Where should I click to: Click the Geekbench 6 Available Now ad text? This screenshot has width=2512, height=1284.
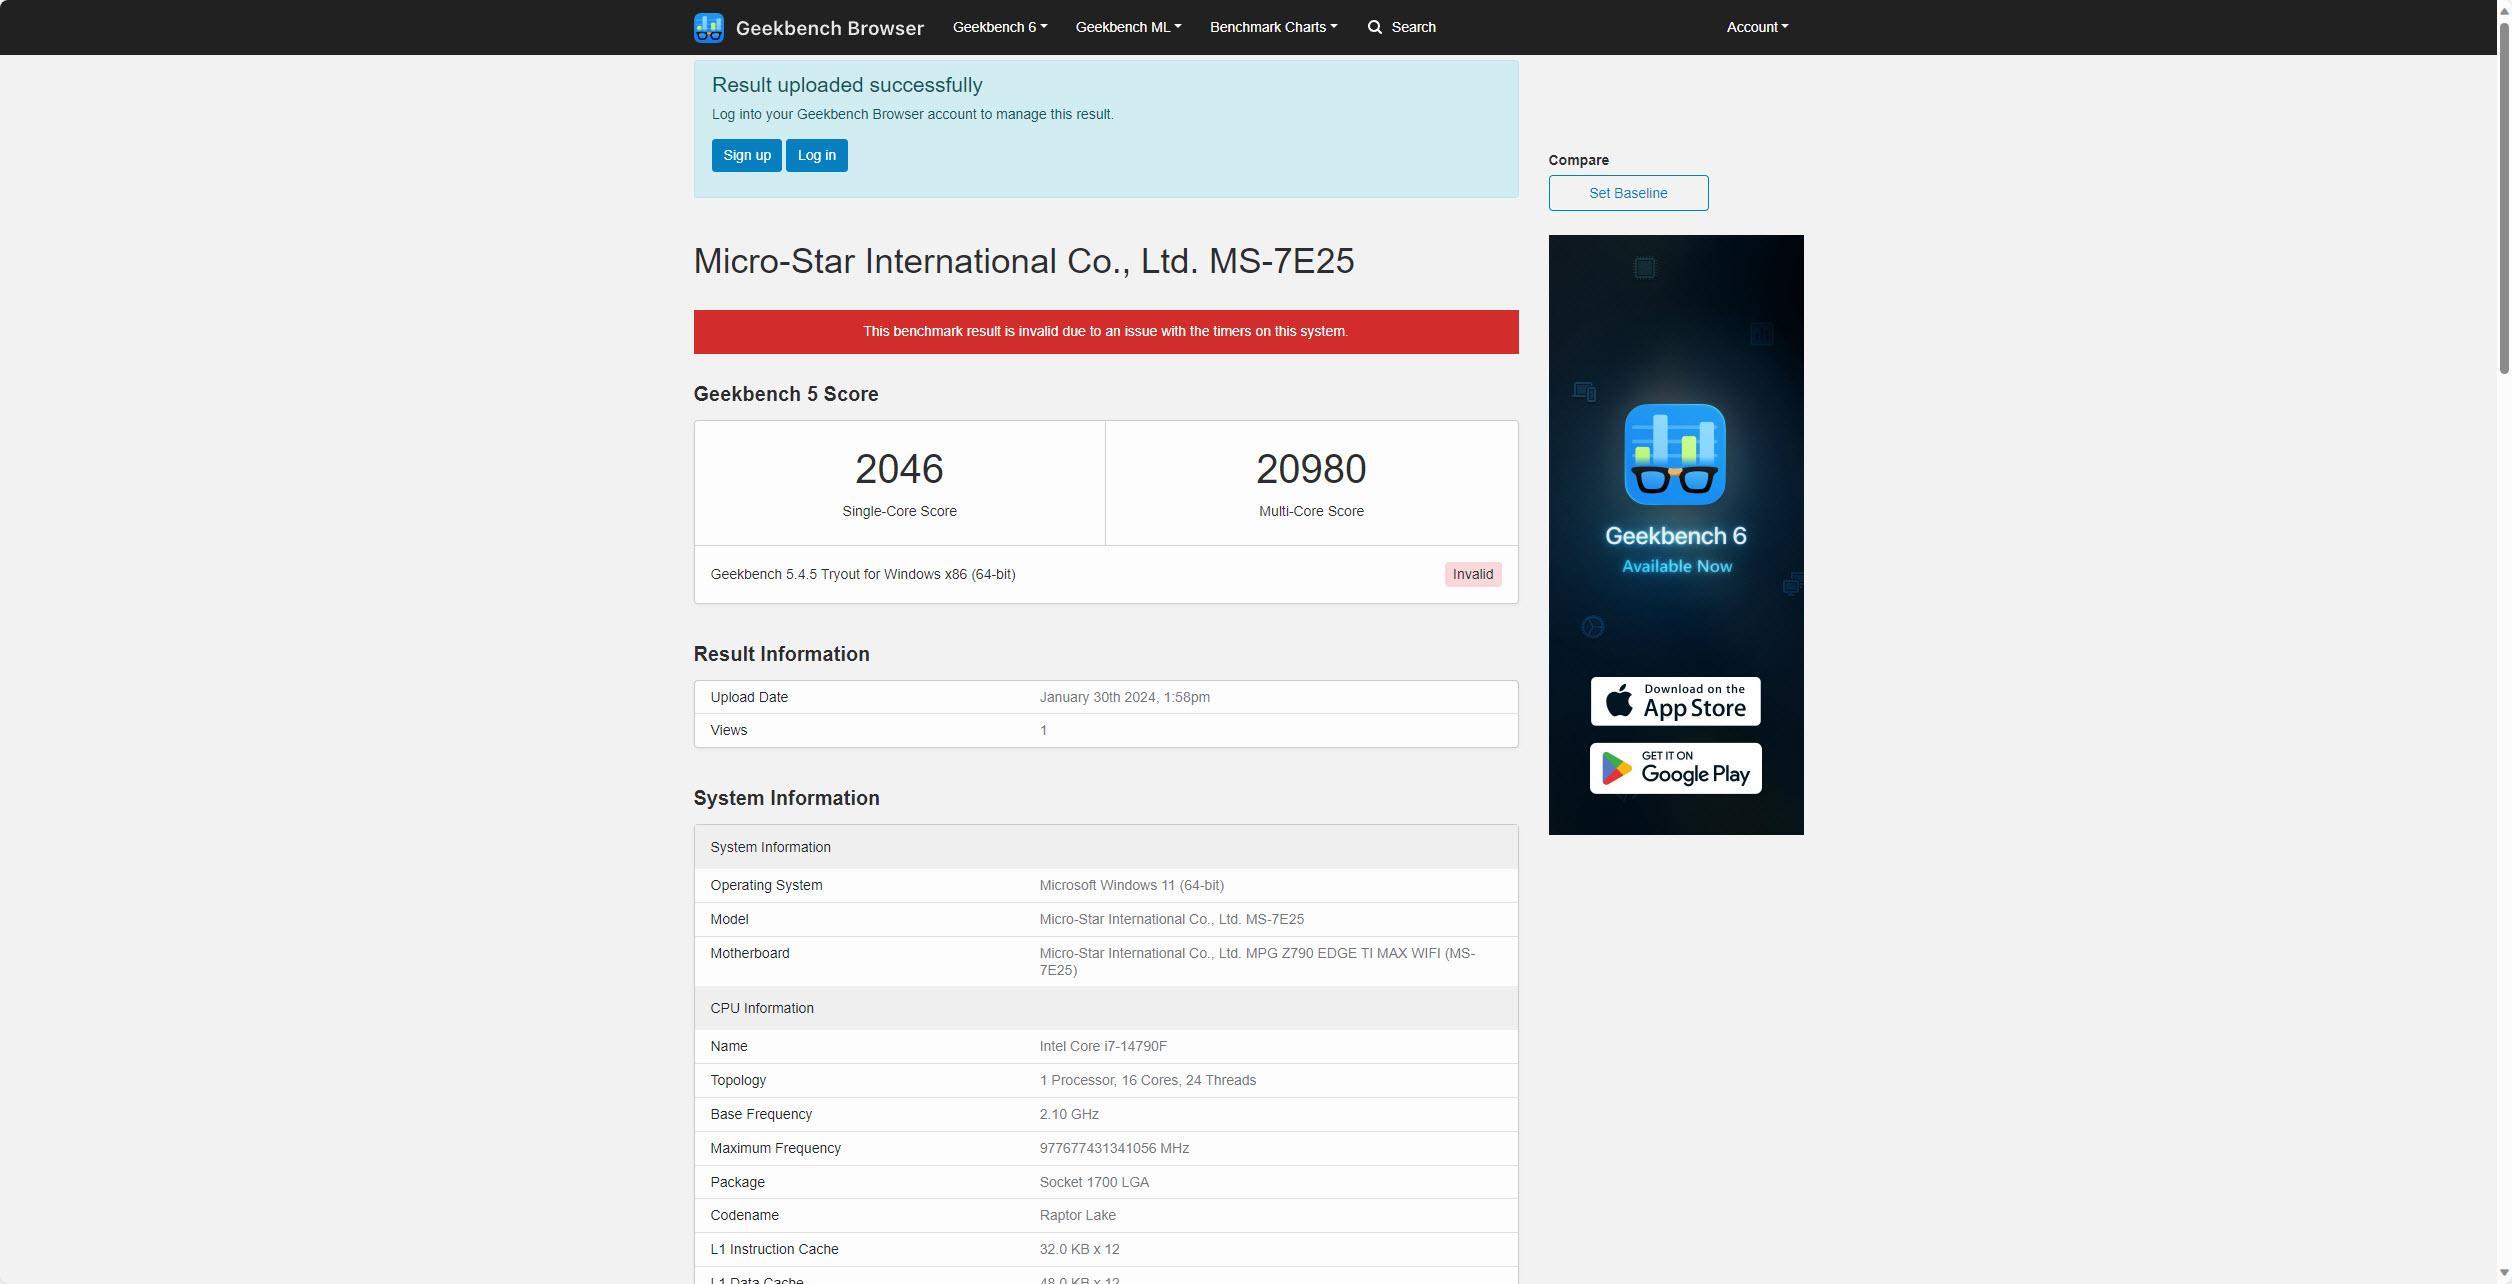point(1675,549)
